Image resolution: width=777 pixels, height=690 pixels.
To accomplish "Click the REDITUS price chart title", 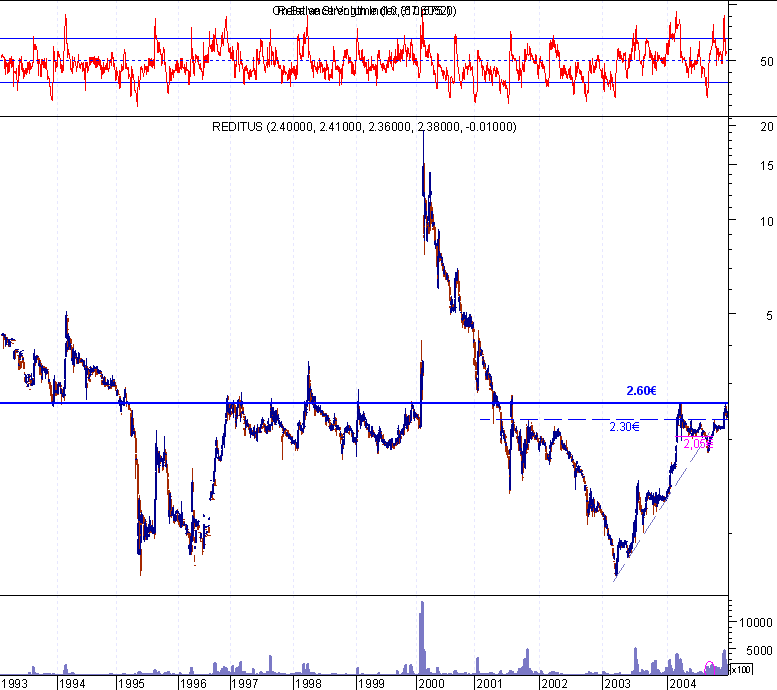I will [x=364, y=127].
